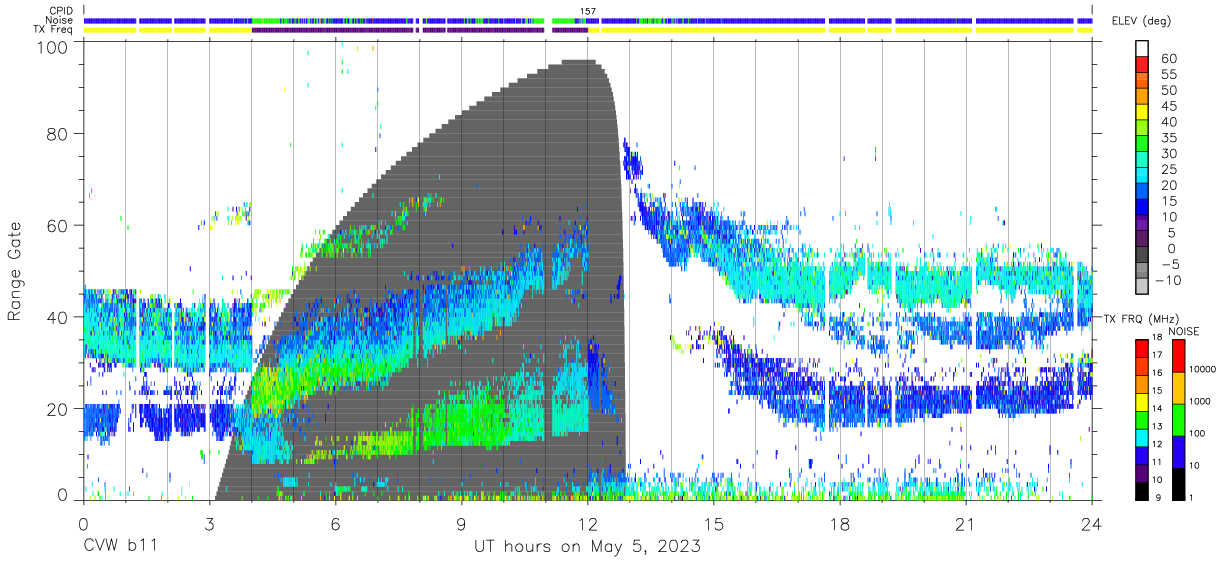The height and width of the screenshot is (567, 1228).
Task: Click Range Gate tick label 100
Action: click(x=54, y=48)
